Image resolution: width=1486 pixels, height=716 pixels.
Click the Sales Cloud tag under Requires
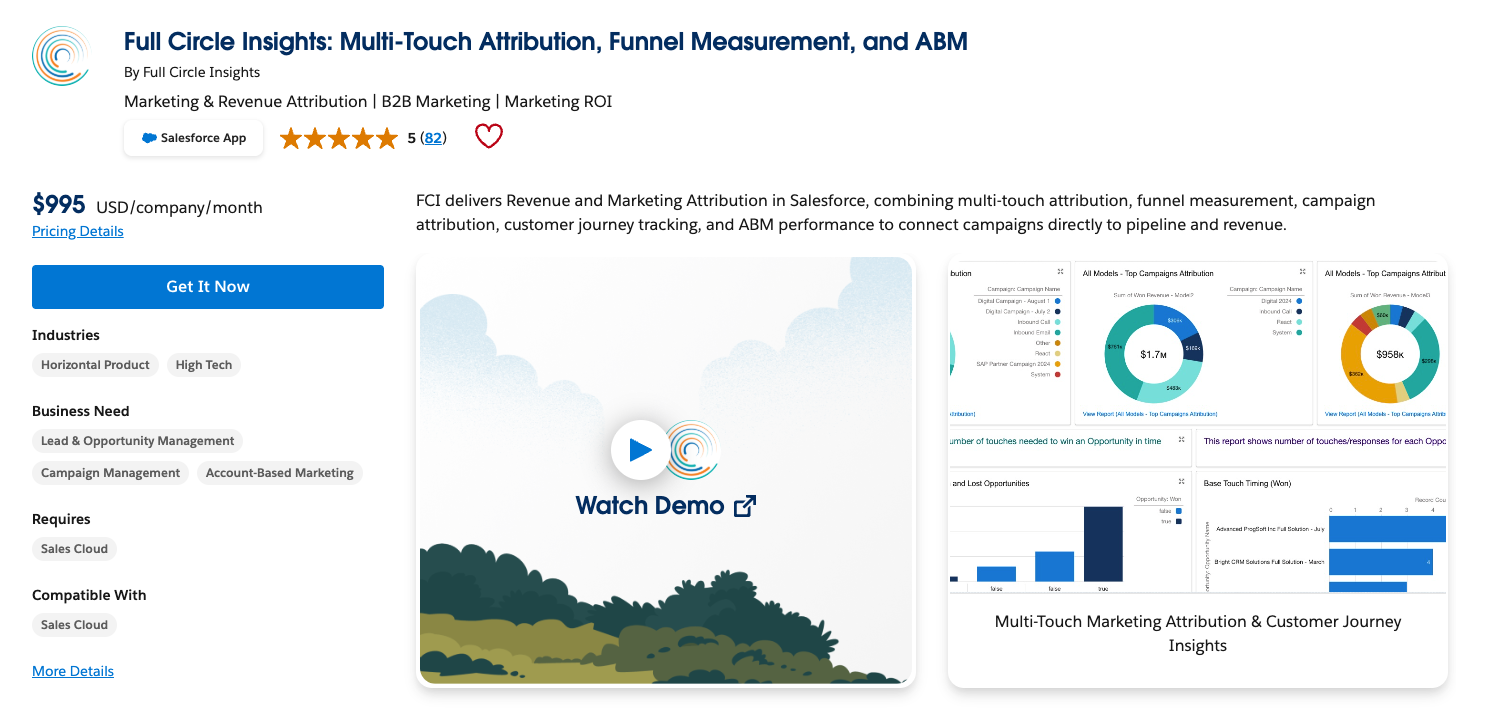click(74, 549)
